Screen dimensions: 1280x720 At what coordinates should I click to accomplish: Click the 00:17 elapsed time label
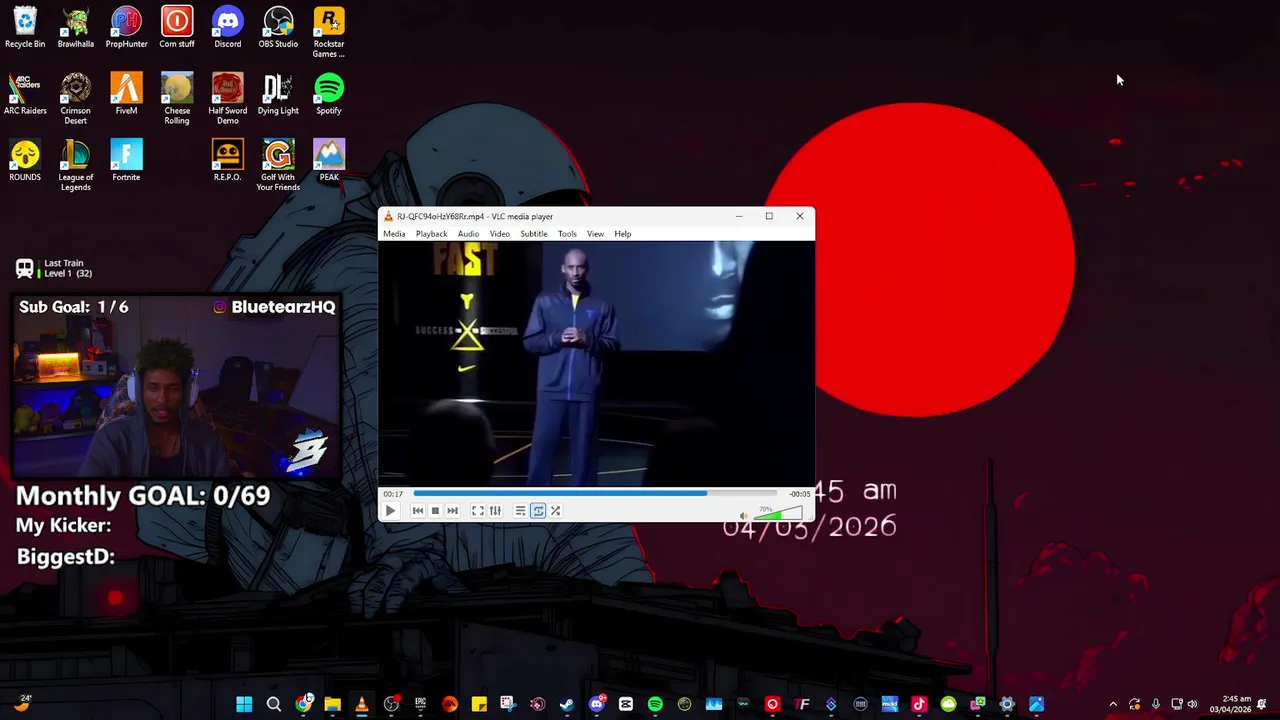coord(393,494)
